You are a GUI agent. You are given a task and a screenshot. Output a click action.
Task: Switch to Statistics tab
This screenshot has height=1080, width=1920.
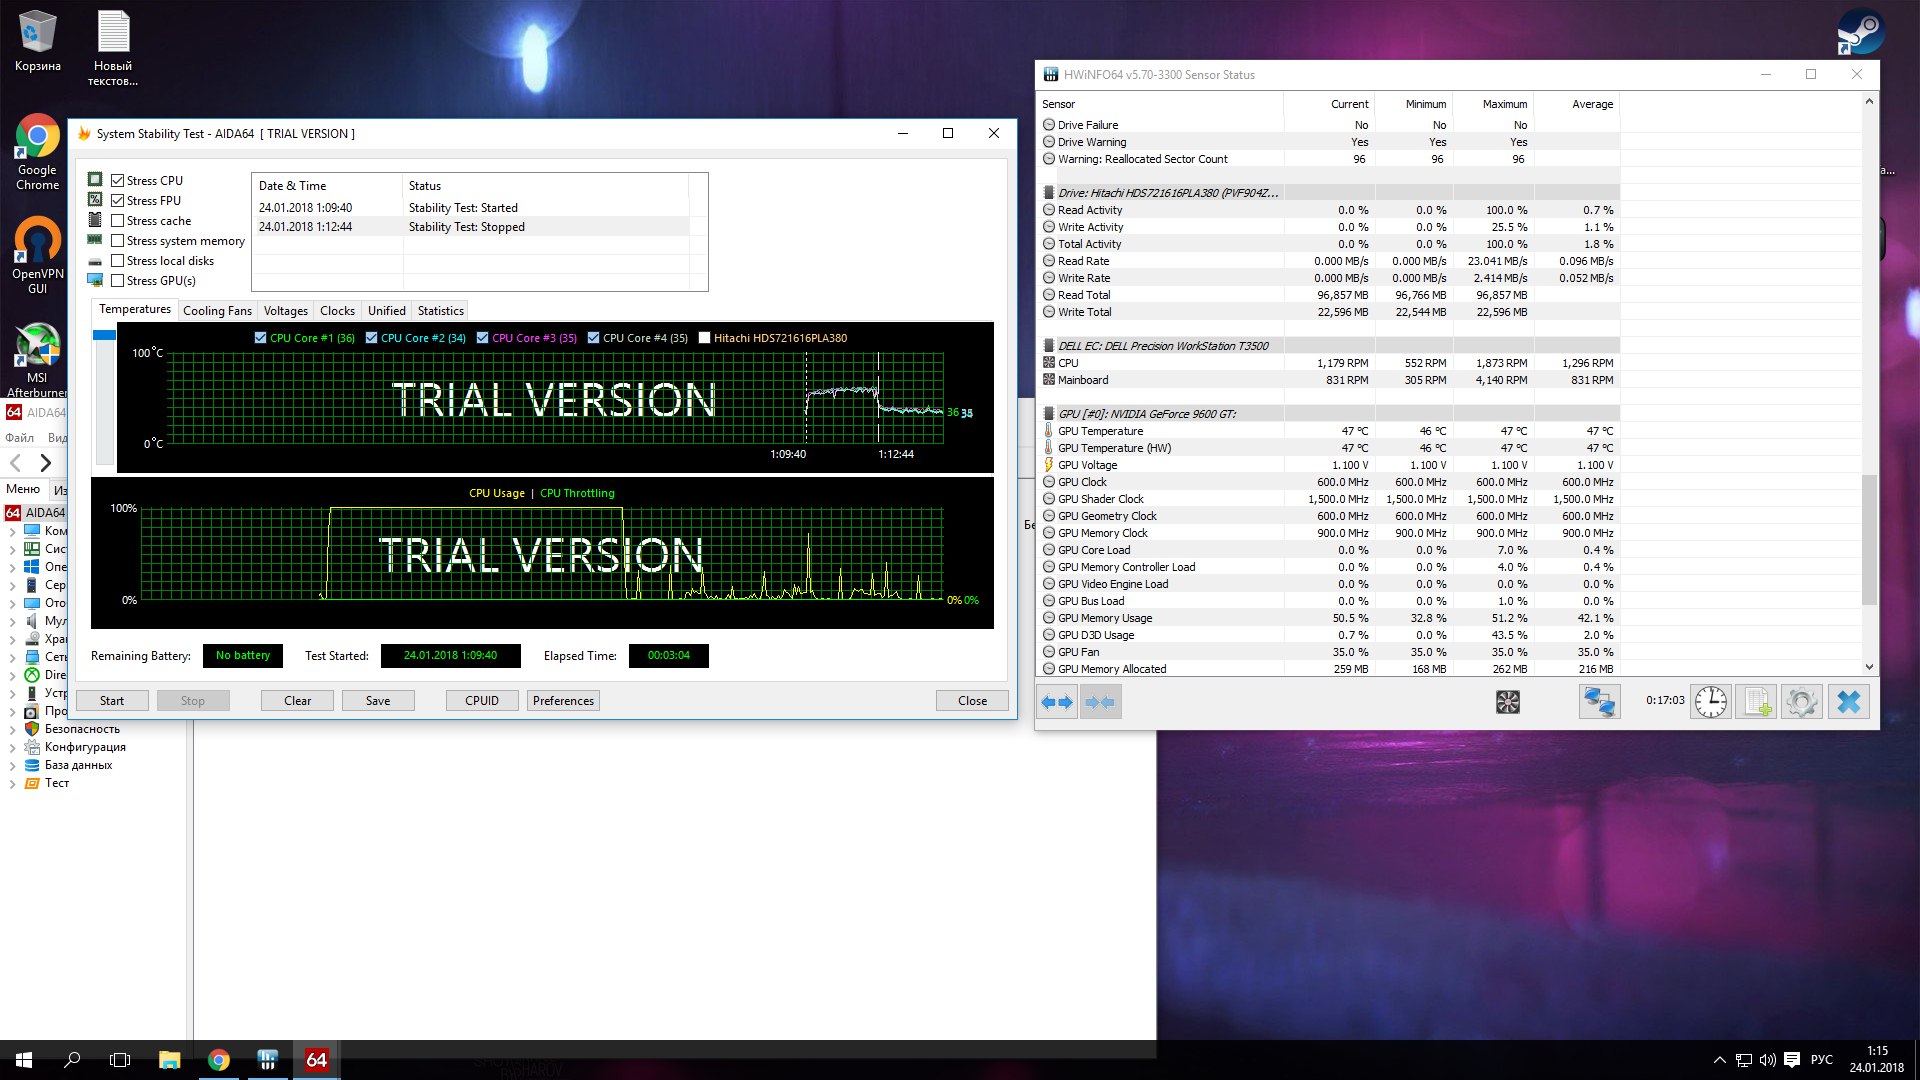point(440,311)
